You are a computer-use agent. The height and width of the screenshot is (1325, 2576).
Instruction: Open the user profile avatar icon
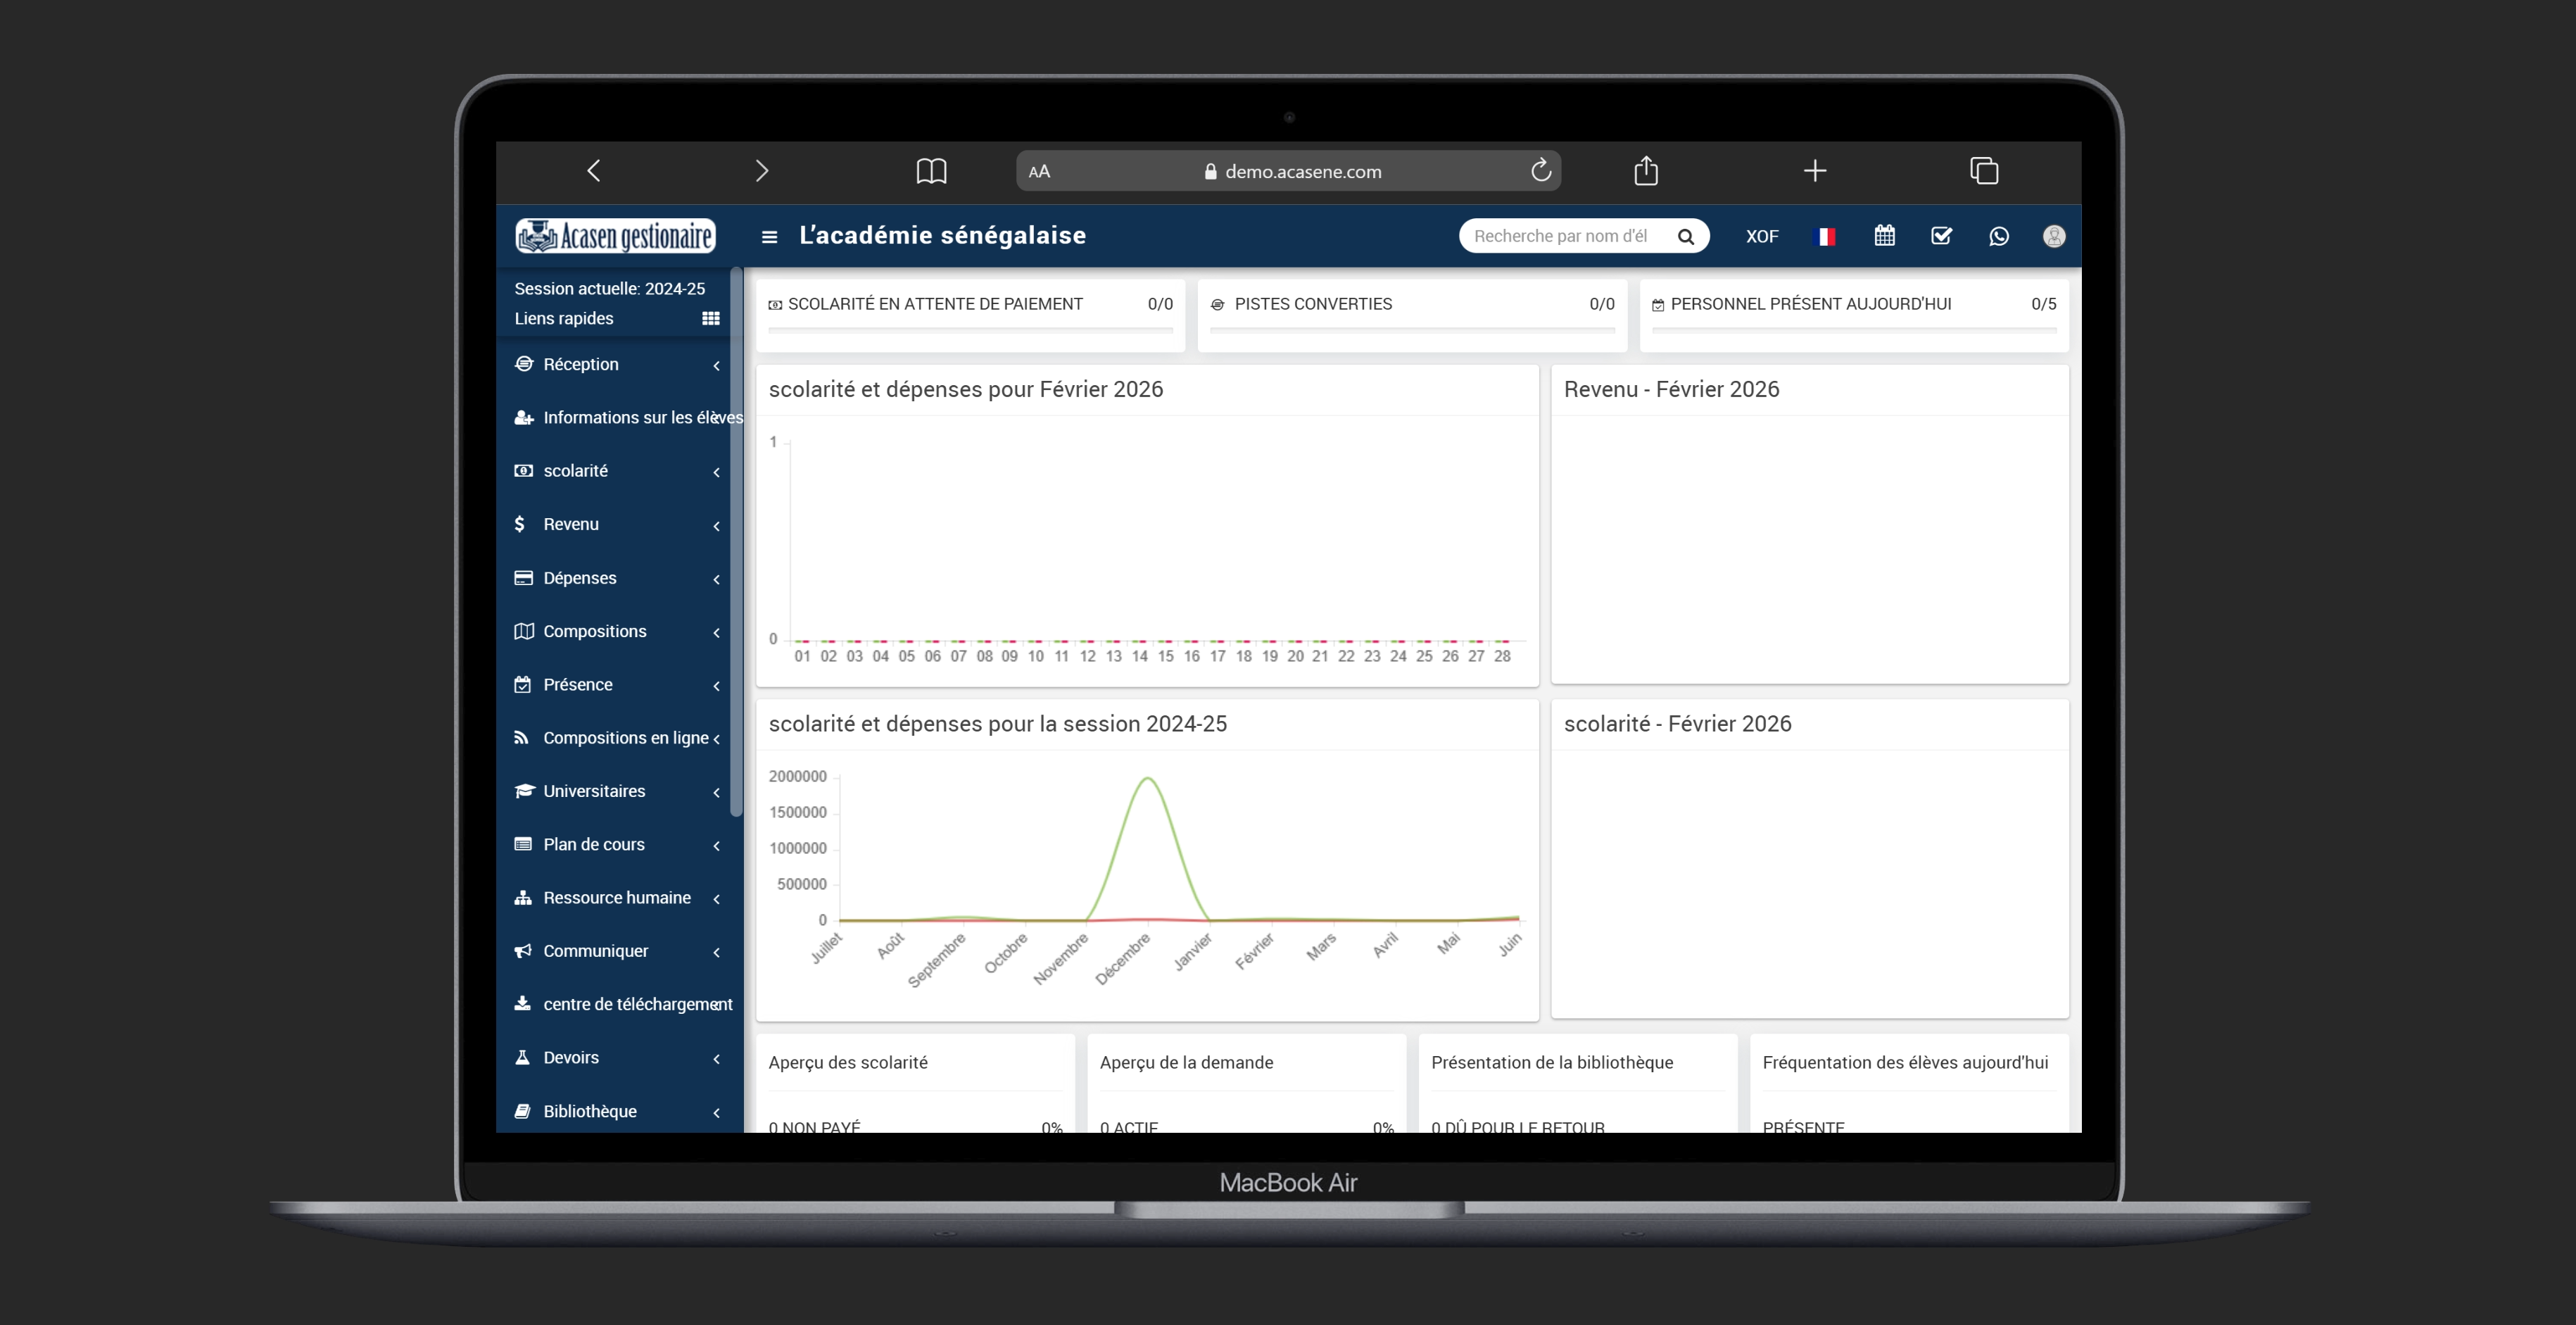click(x=2054, y=236)
